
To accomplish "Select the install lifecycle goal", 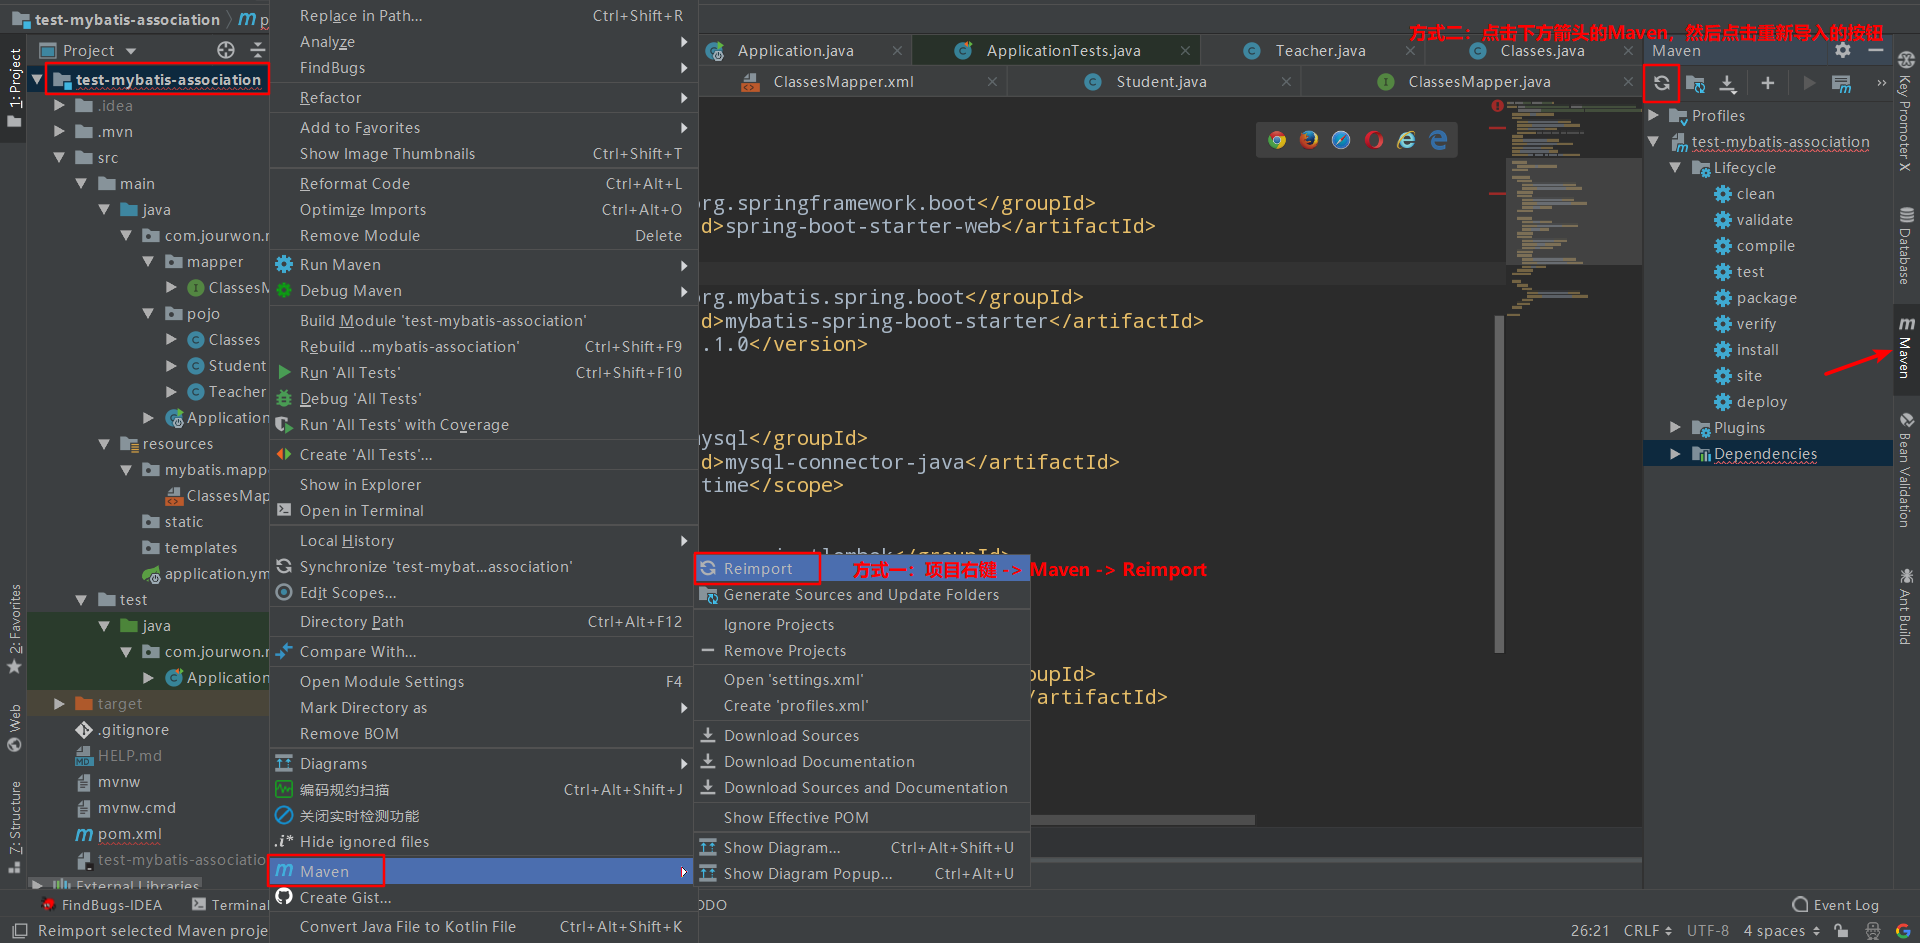I will point(1757,350).
